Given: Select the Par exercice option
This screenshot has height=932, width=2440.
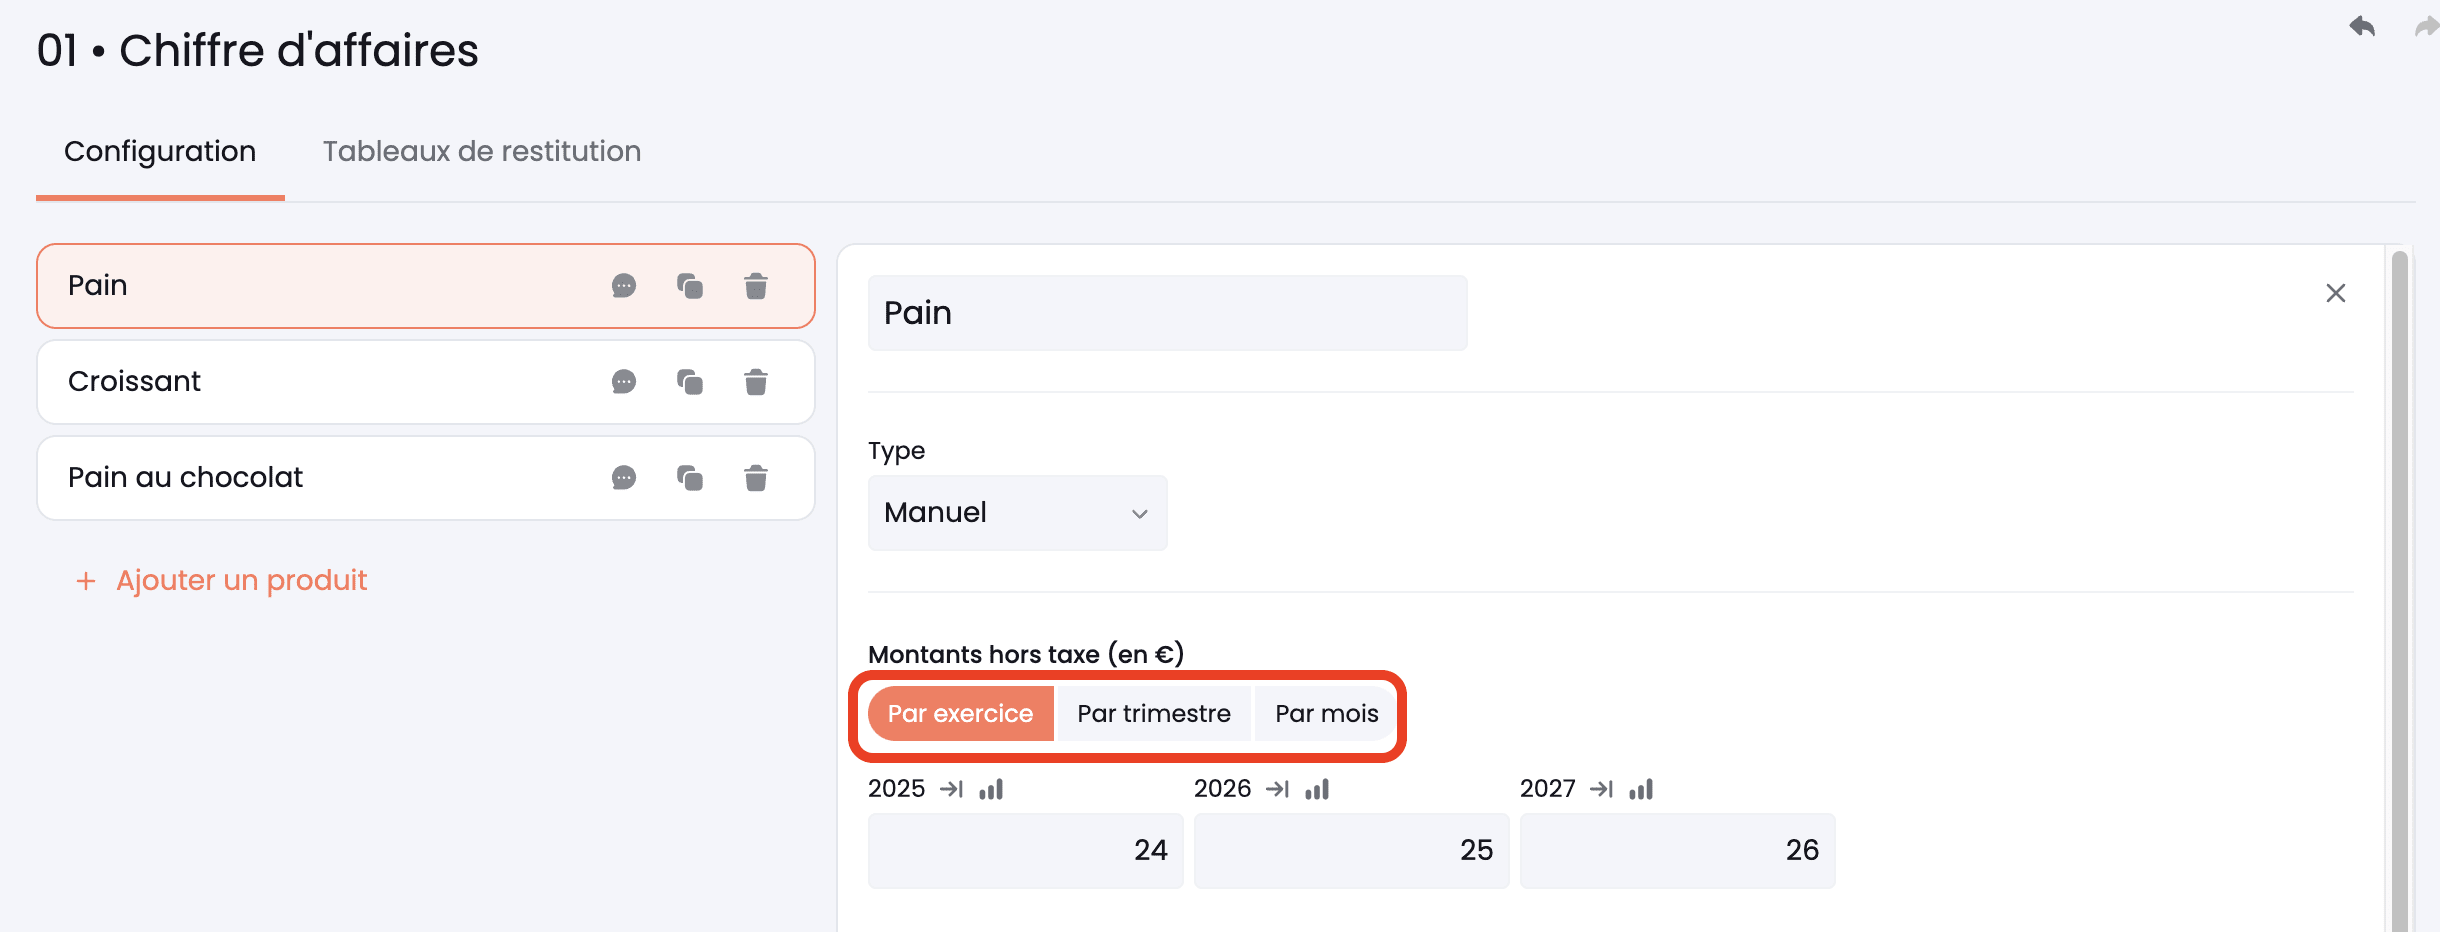Looking at the screenshot, I should point(960,713).
